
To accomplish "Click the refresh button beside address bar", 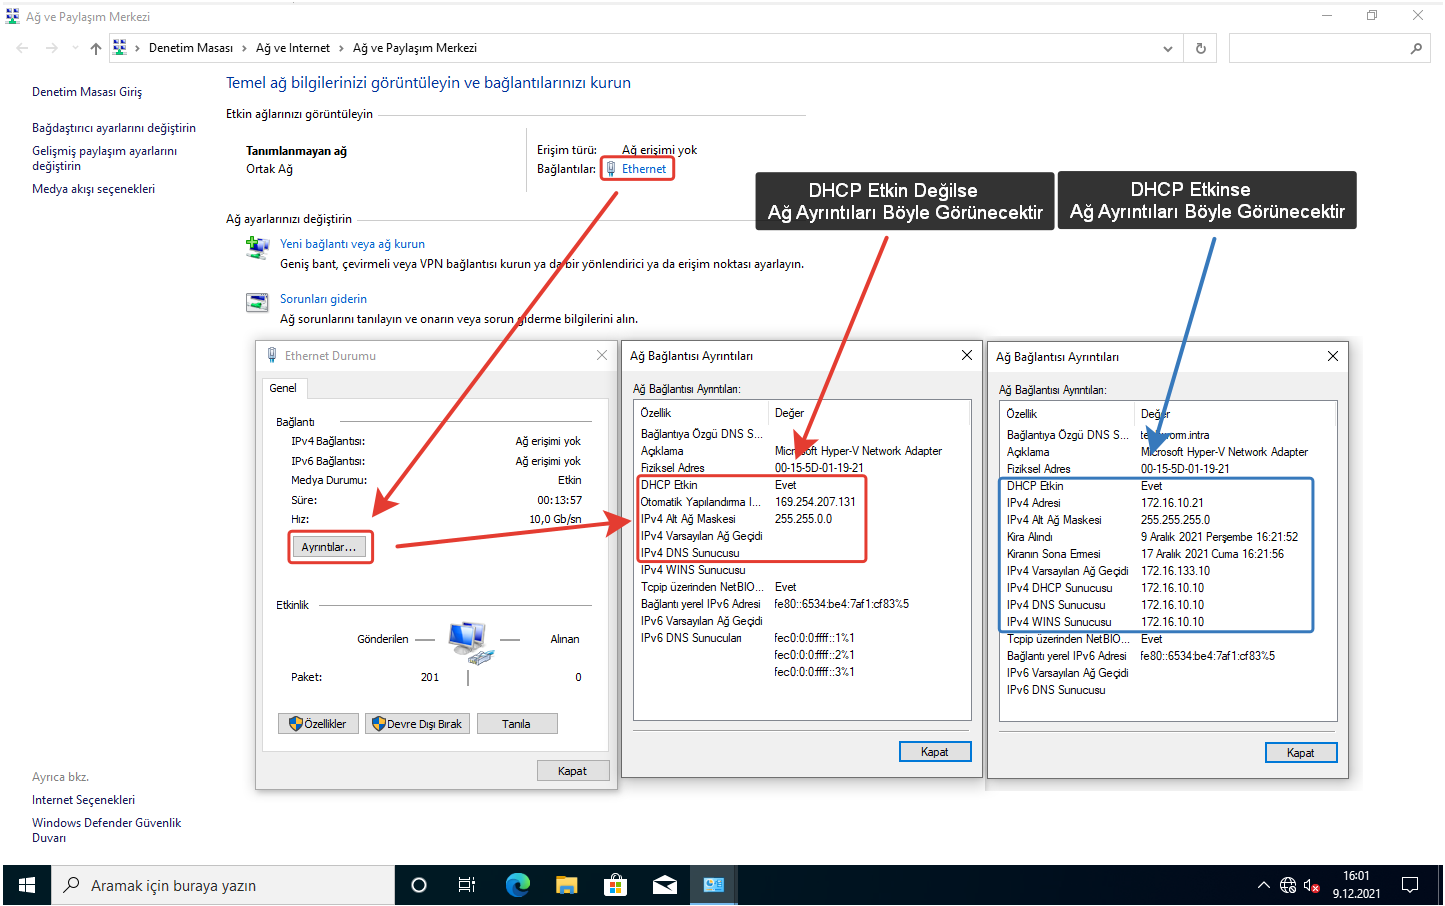I will (x=1201, y=48).
